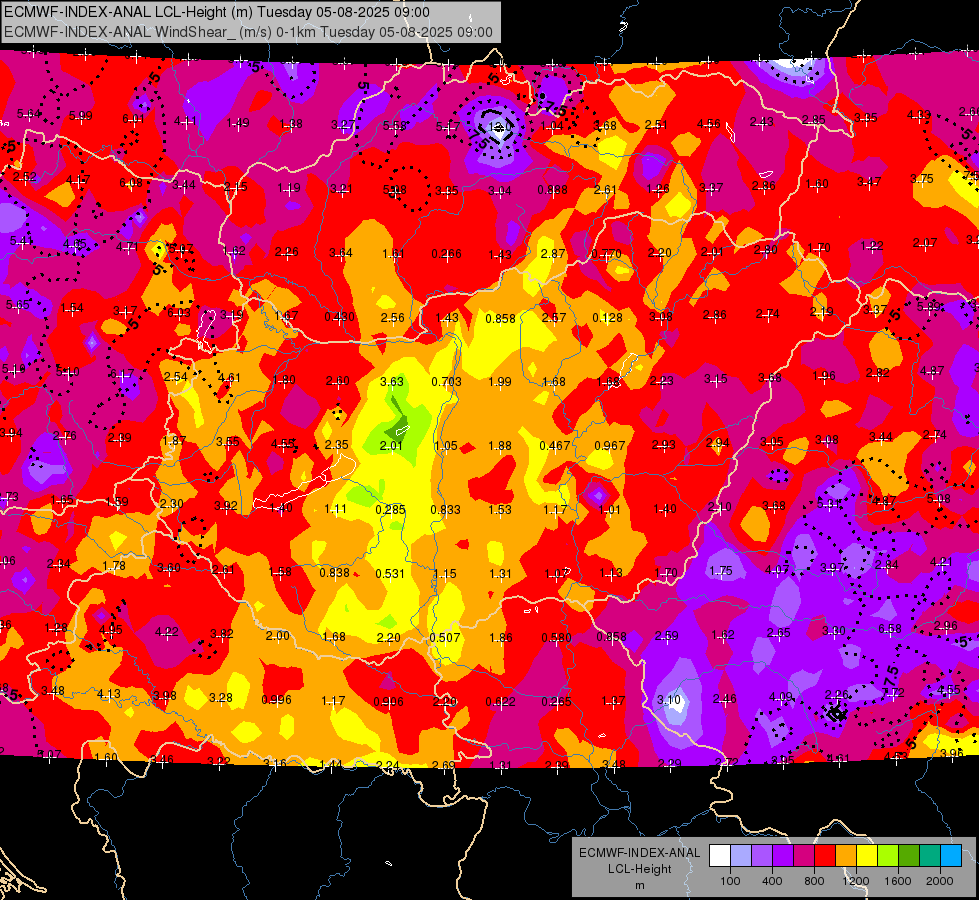This screenshot has width=979, height=900.
Task: Click wind shear value '0.703'
Action: pyautogui.click(x=446, y=381)
